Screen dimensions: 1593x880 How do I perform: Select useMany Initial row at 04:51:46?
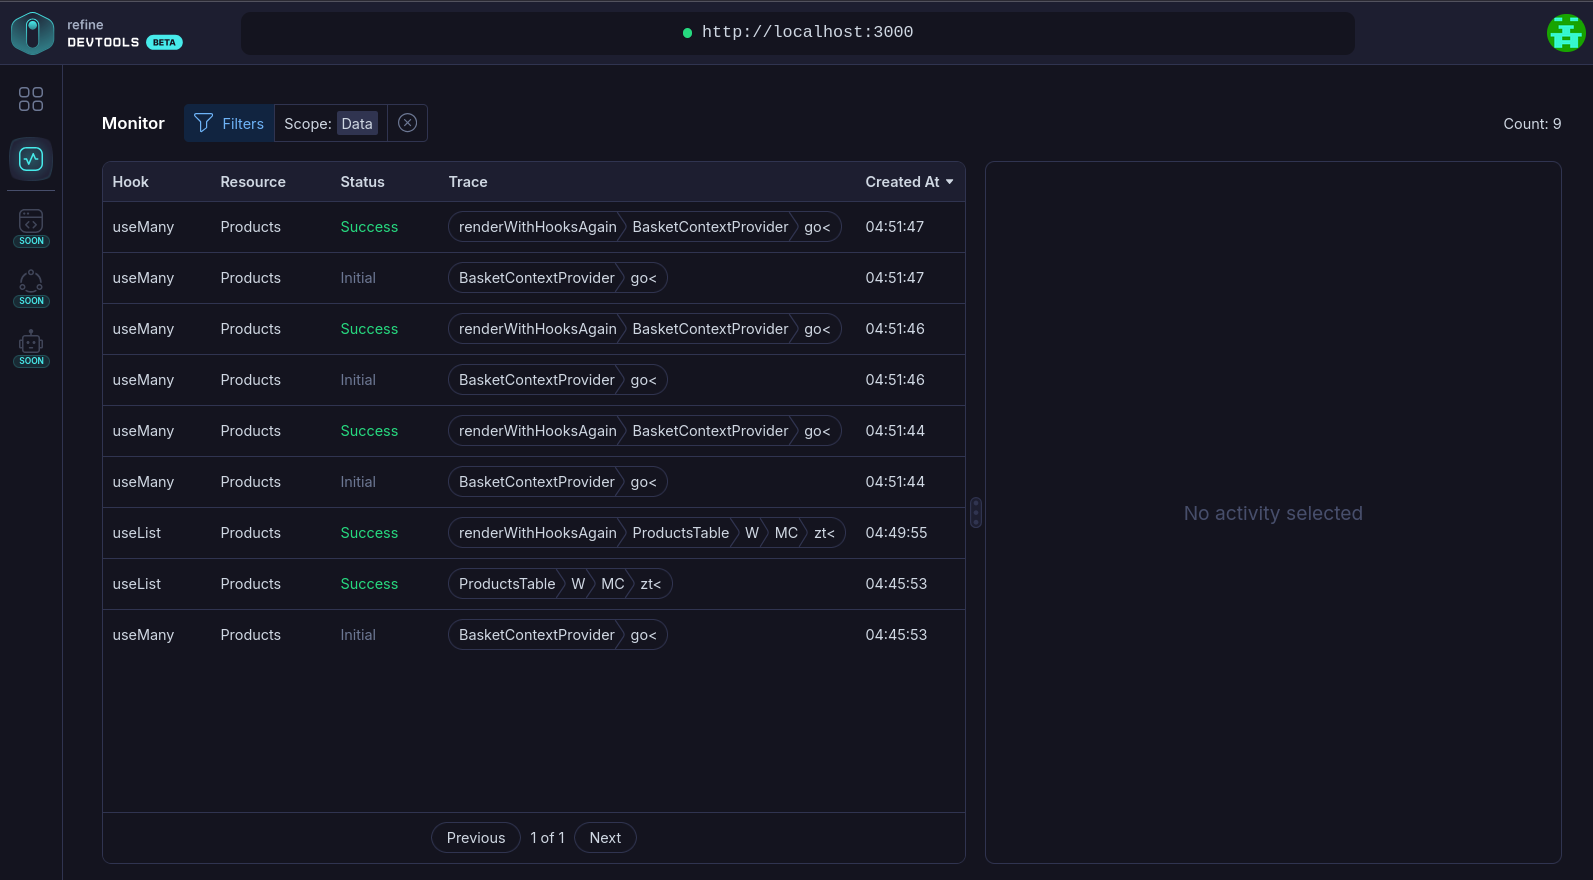(x=534, y=380)
